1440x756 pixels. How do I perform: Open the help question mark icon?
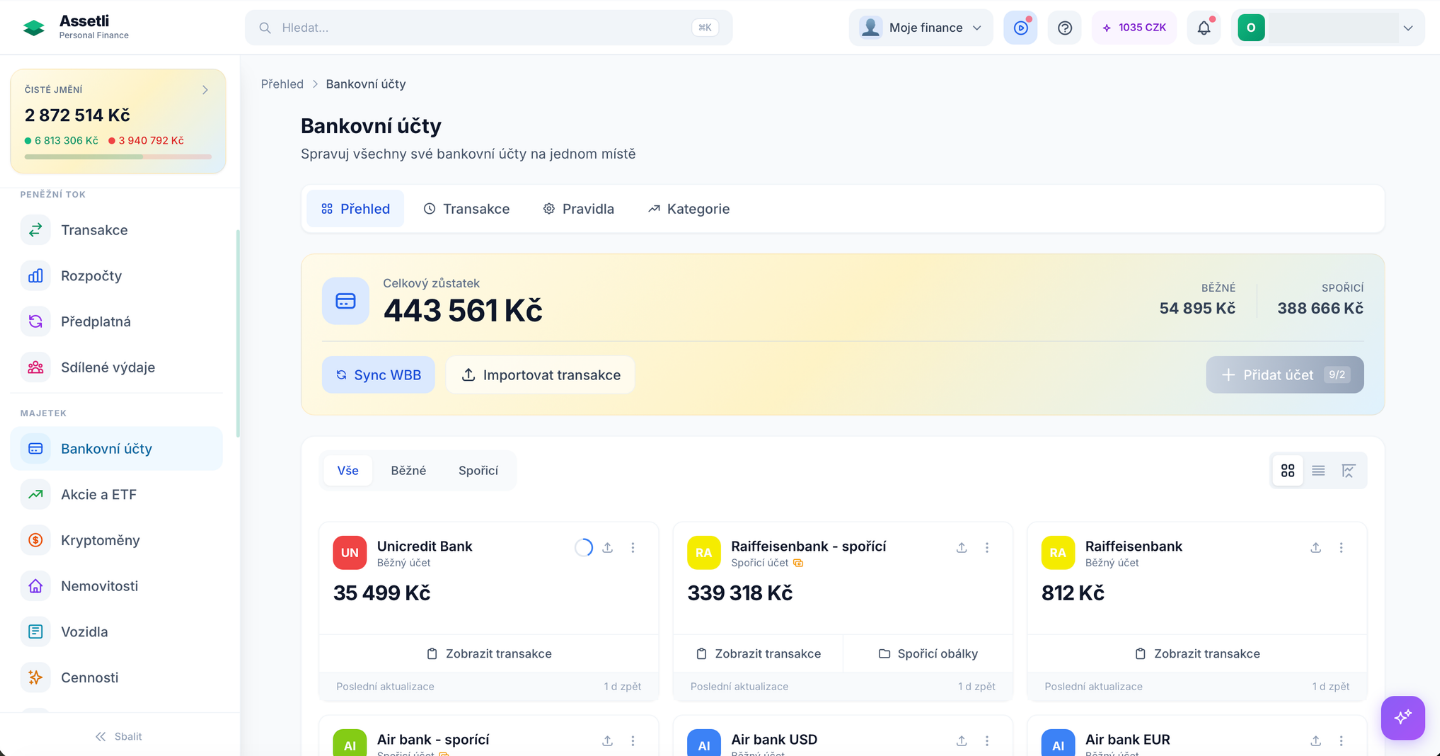tap(1065, 28)
